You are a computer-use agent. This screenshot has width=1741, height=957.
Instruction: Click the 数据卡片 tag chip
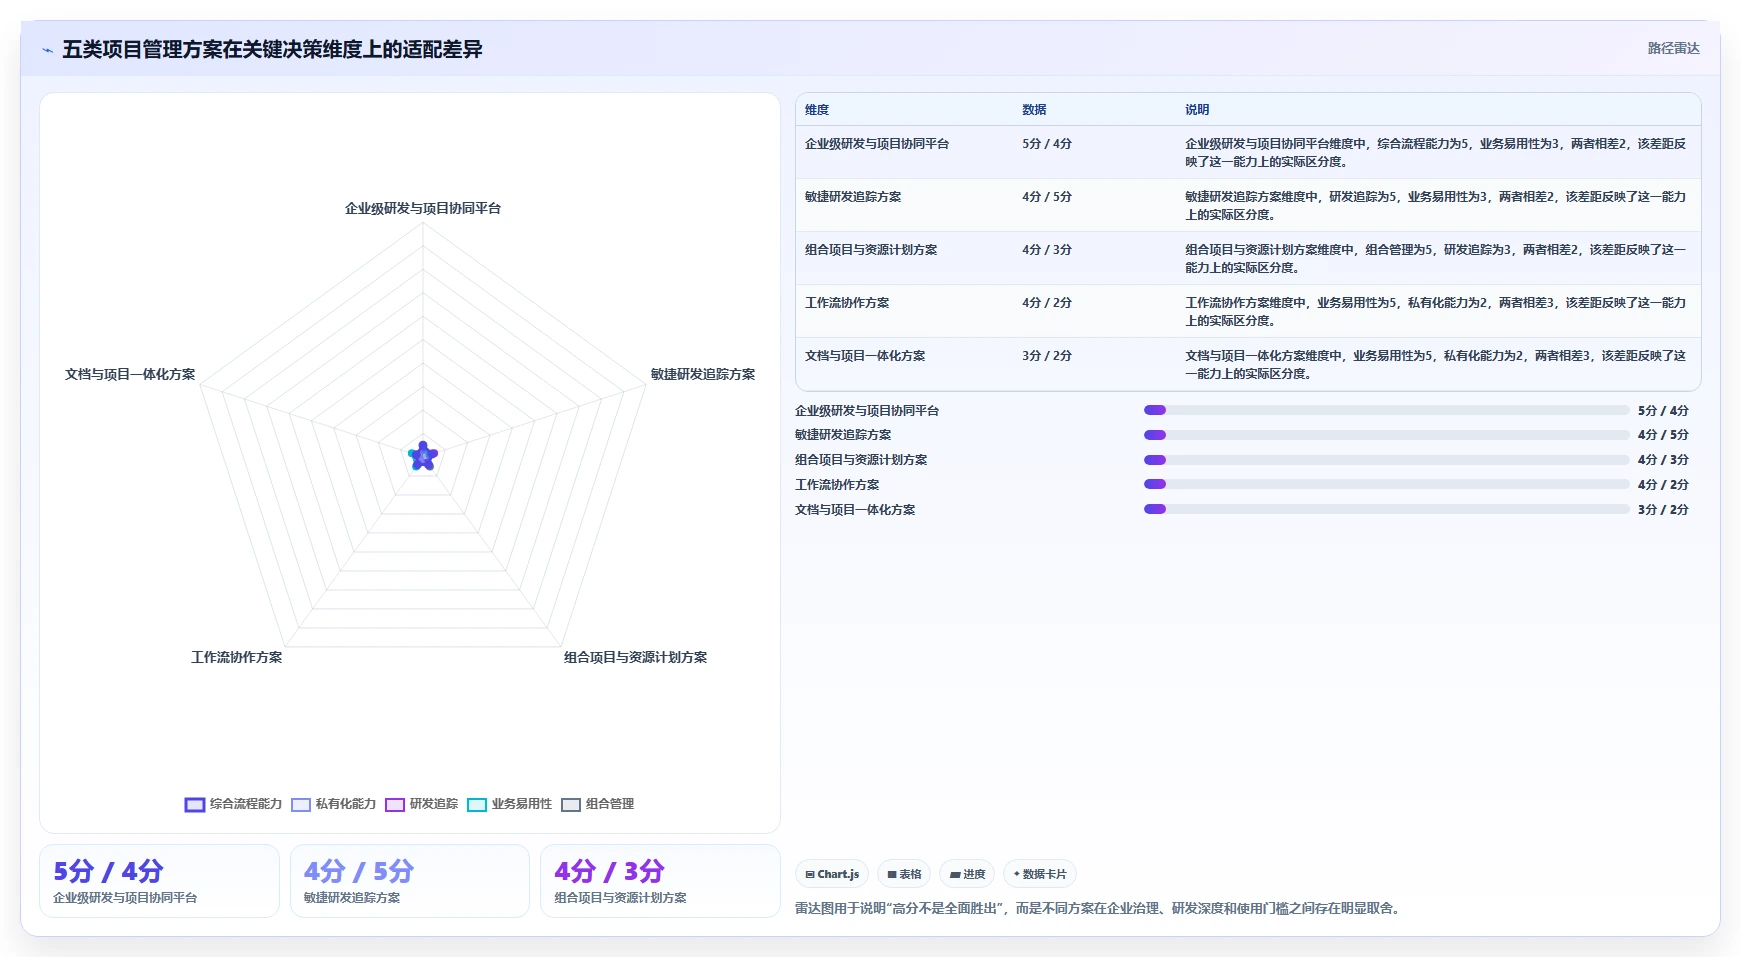(x=1040, y=874)
